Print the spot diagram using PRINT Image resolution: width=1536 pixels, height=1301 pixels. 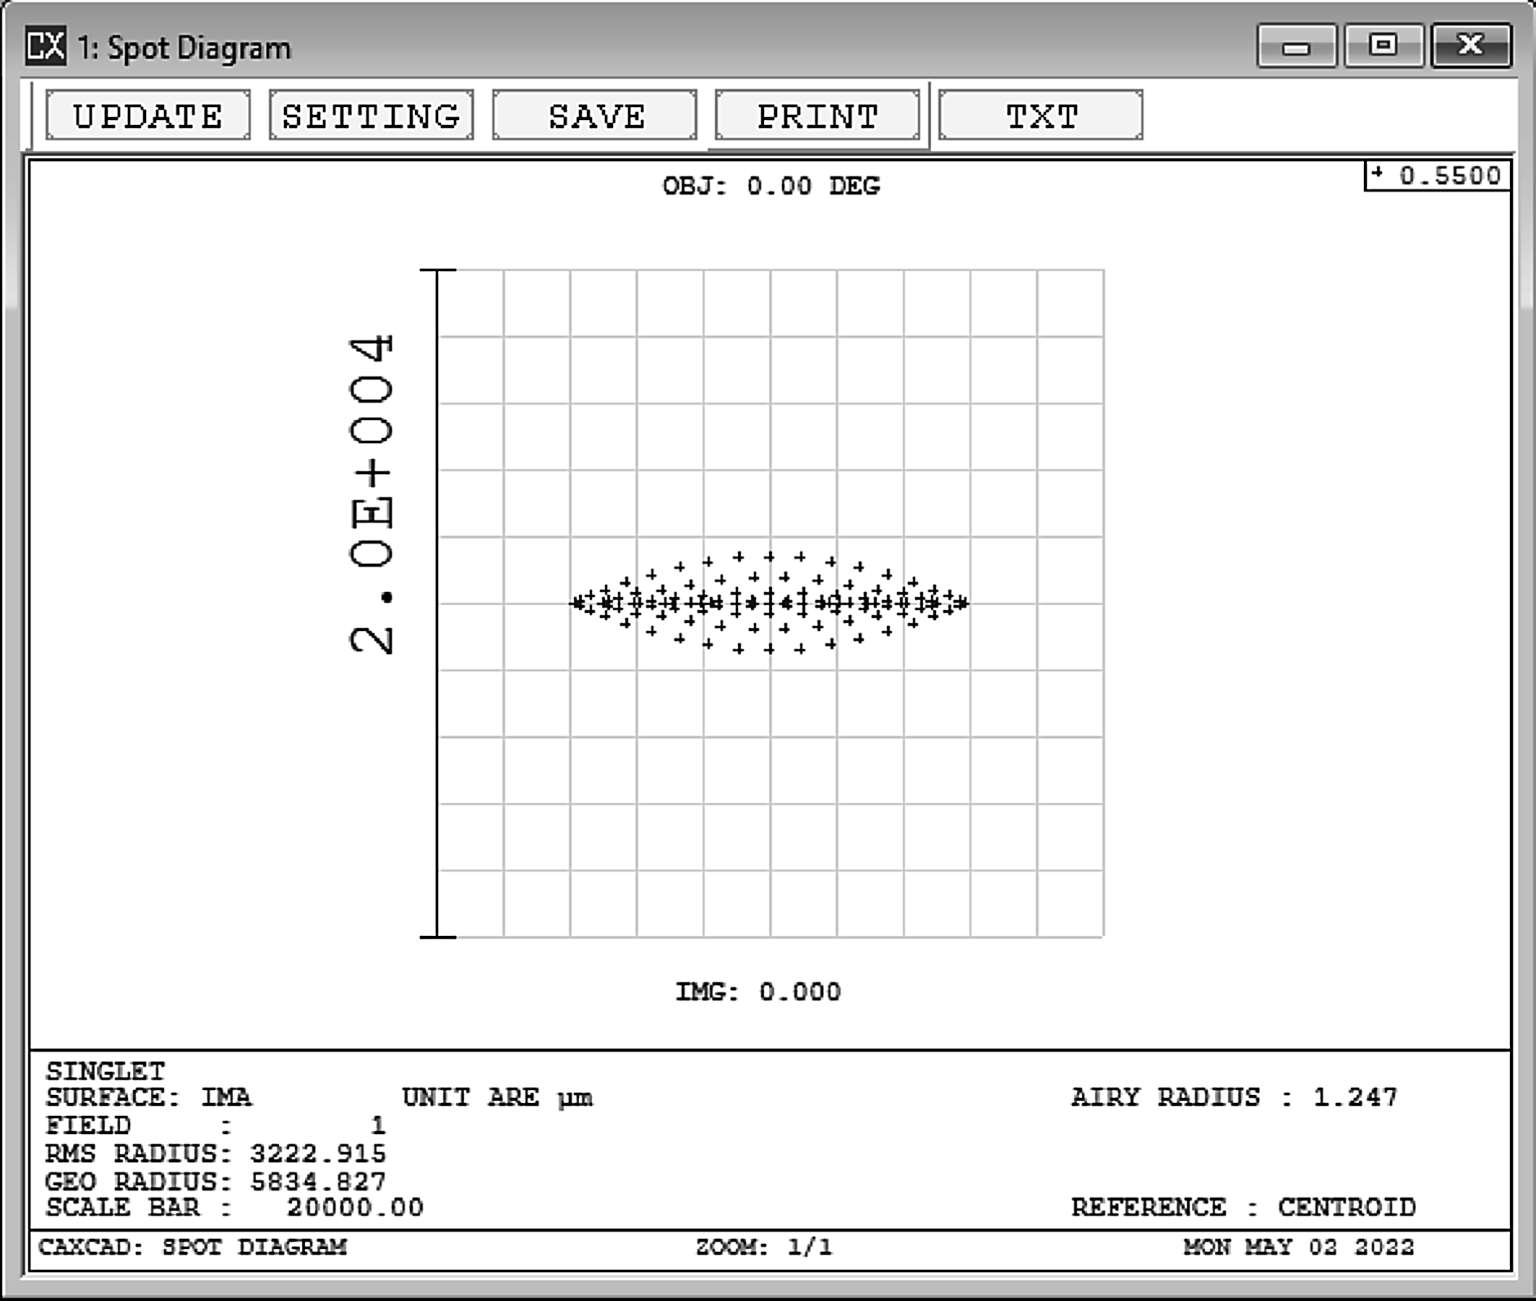[817, 116]
